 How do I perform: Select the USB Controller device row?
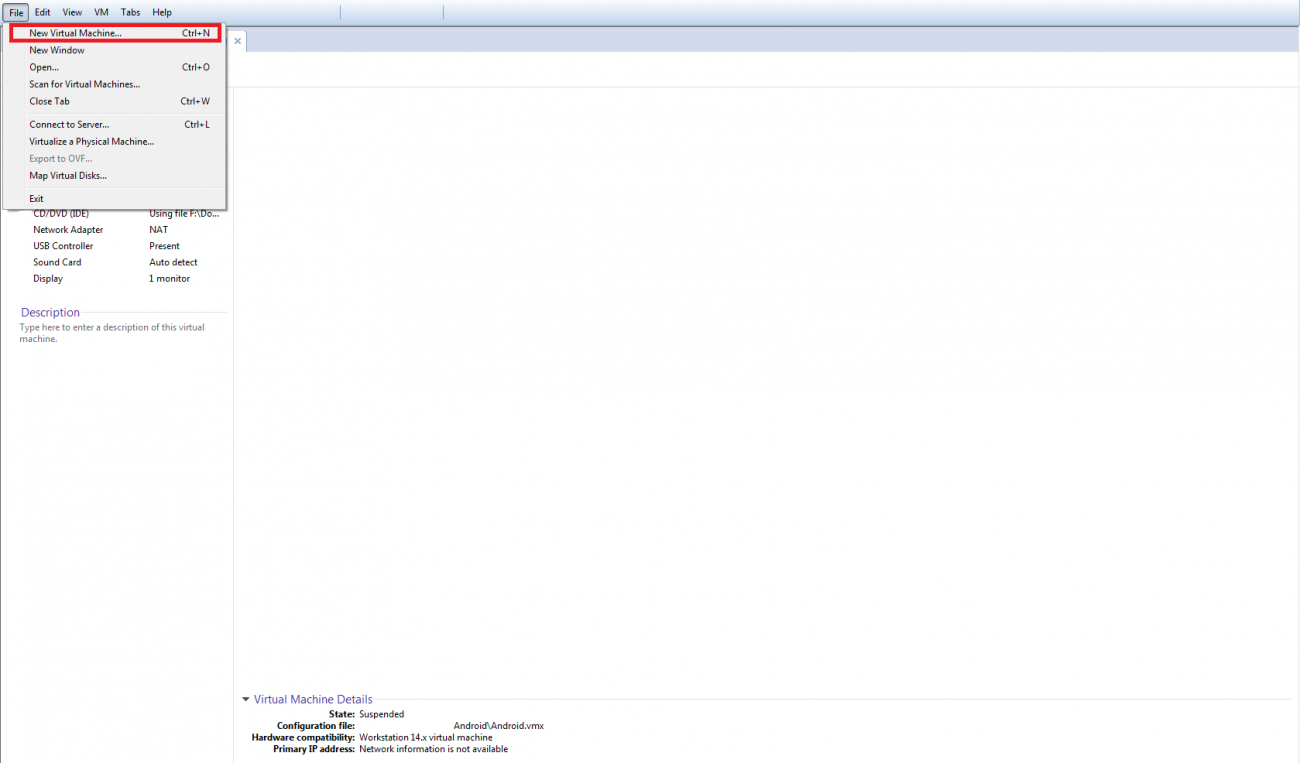coord(63,246)
